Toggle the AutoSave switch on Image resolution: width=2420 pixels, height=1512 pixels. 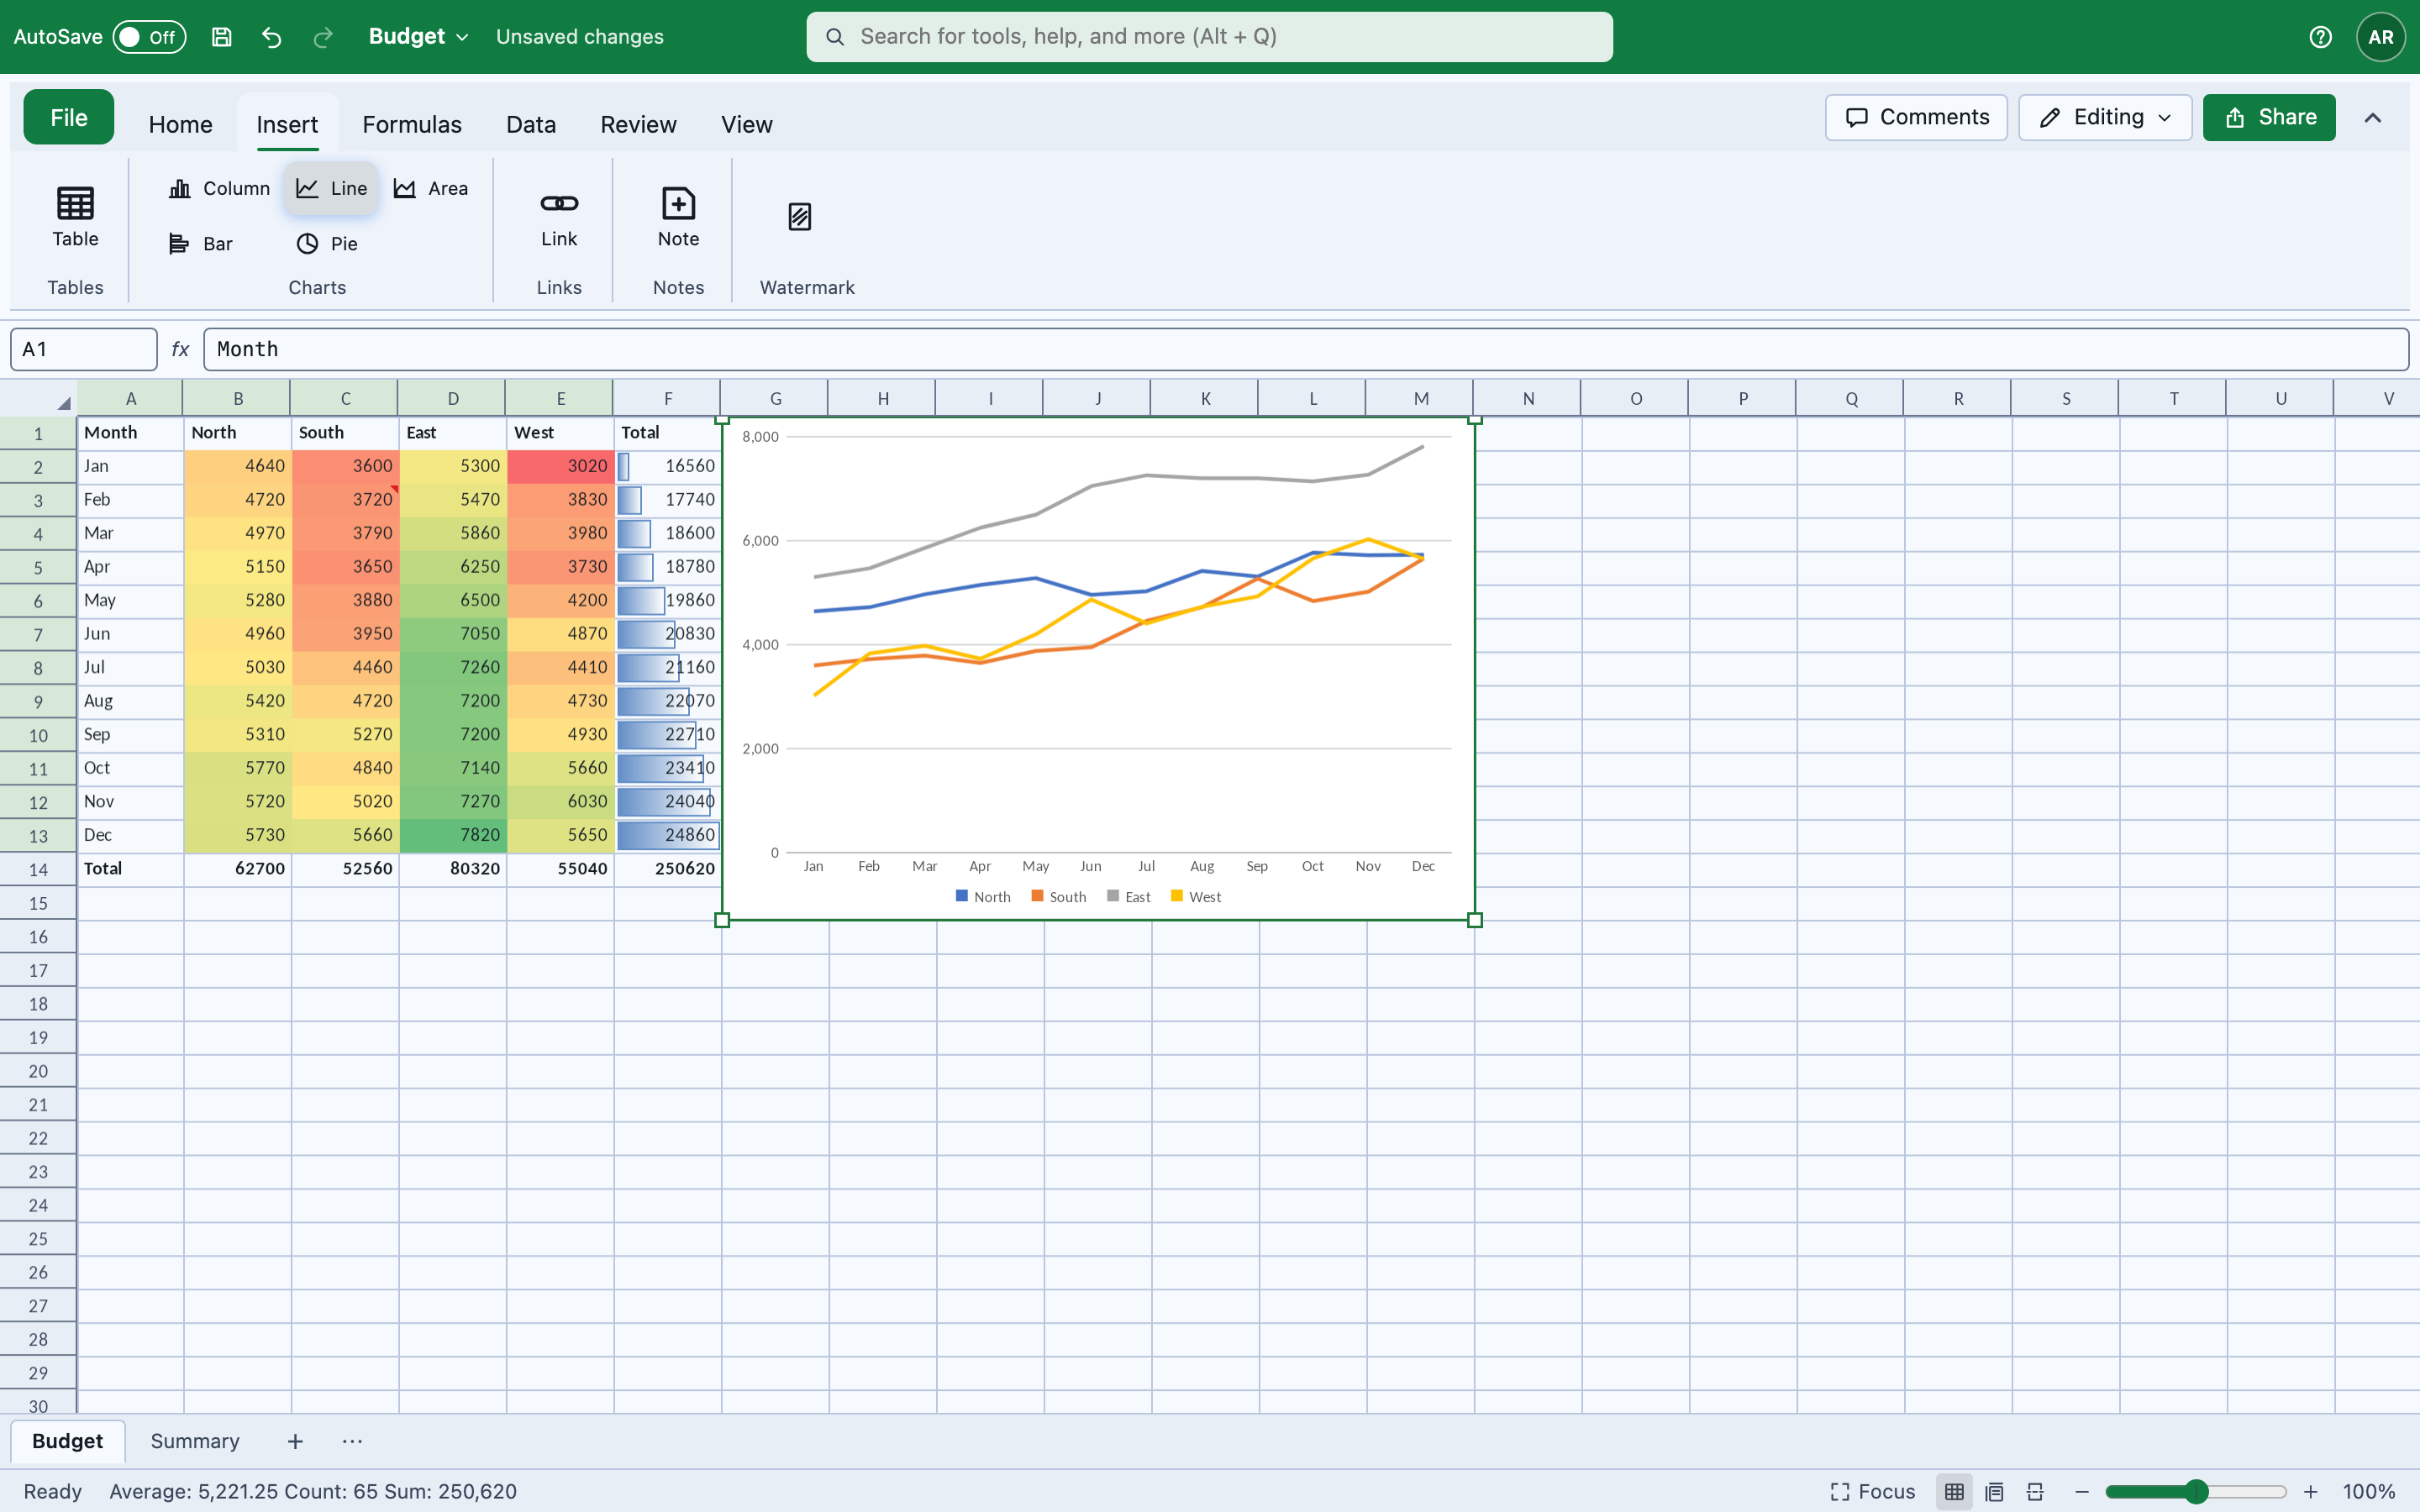(149, 37)
